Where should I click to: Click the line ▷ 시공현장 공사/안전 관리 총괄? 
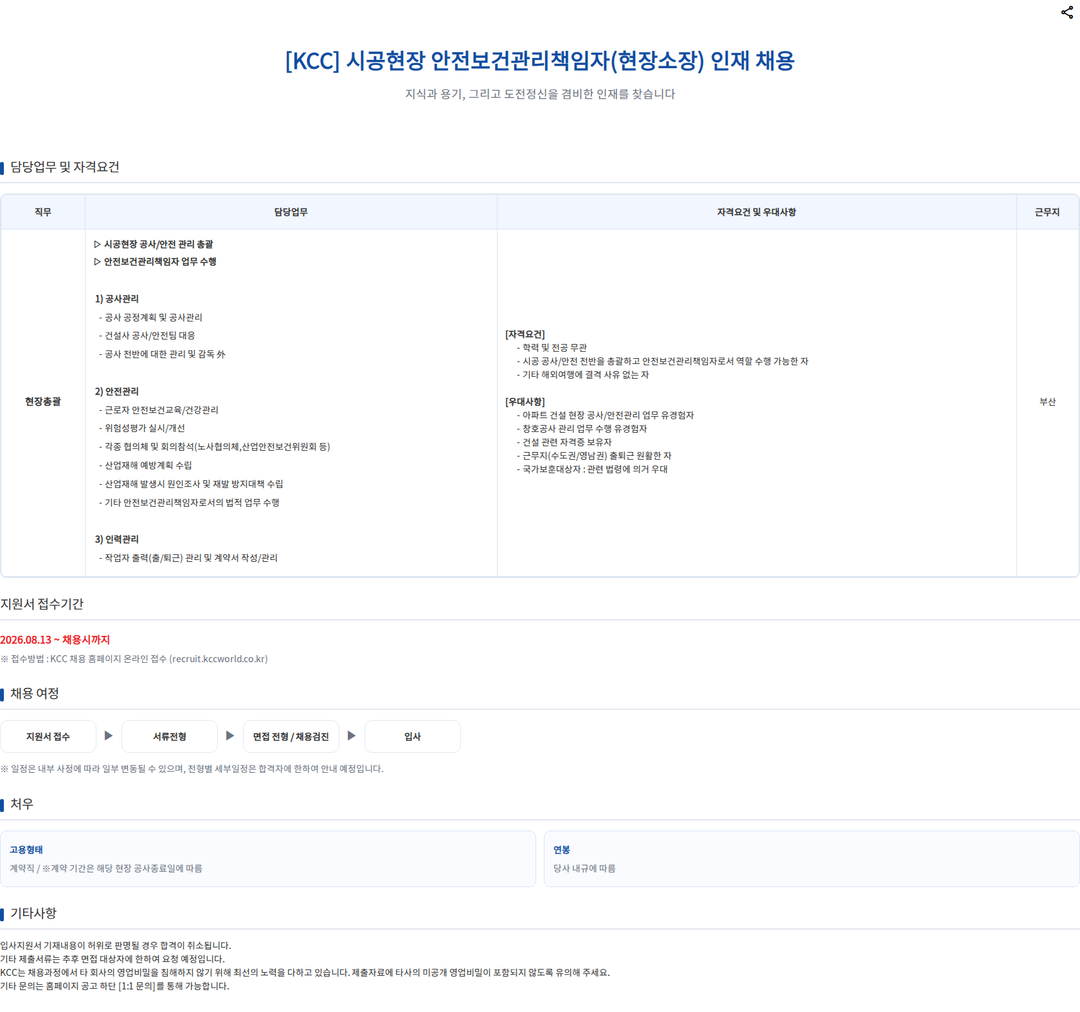pos(154,245)
